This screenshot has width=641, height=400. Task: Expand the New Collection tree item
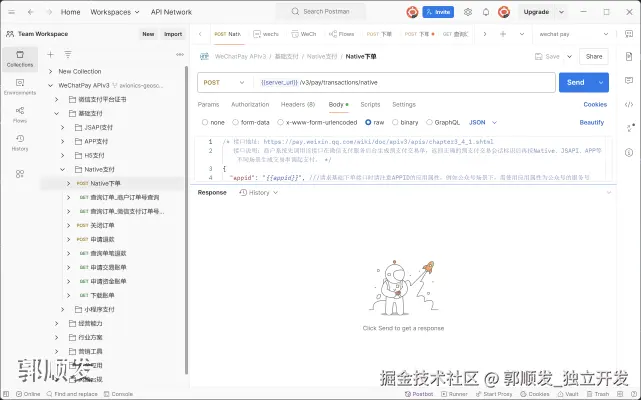(x=50, y=71)
